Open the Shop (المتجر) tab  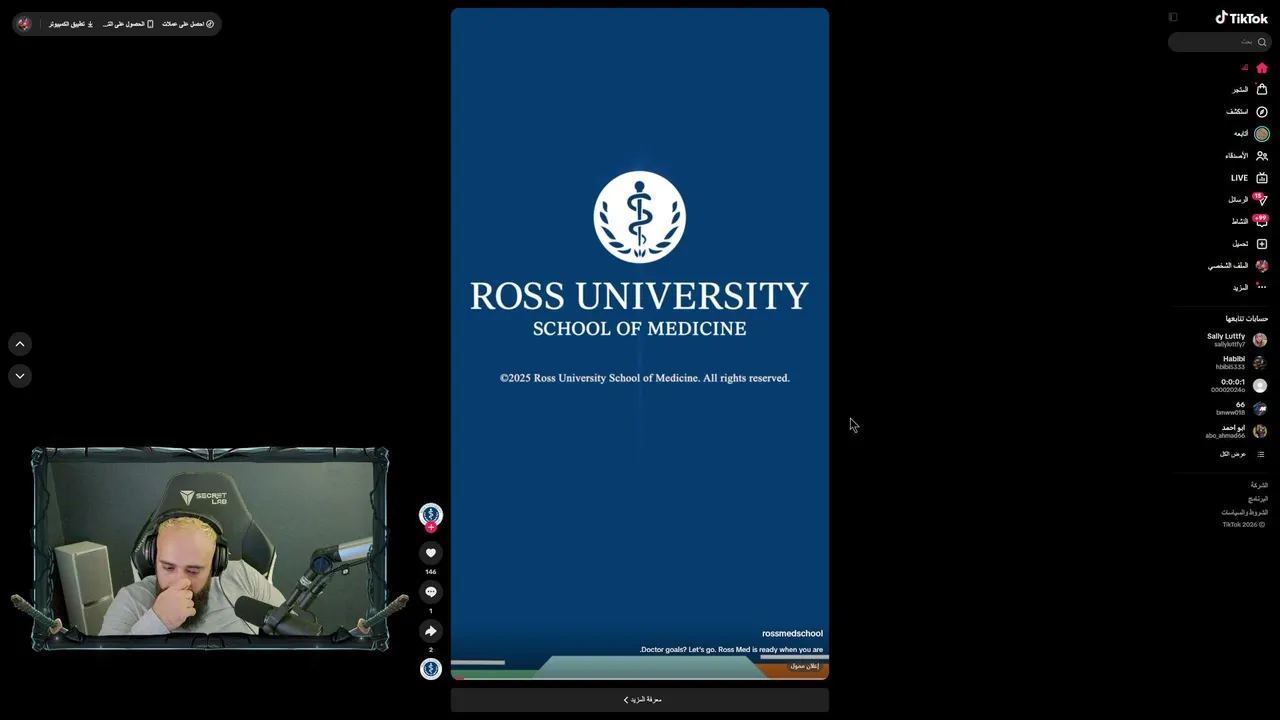click(x=1250, y=90)
